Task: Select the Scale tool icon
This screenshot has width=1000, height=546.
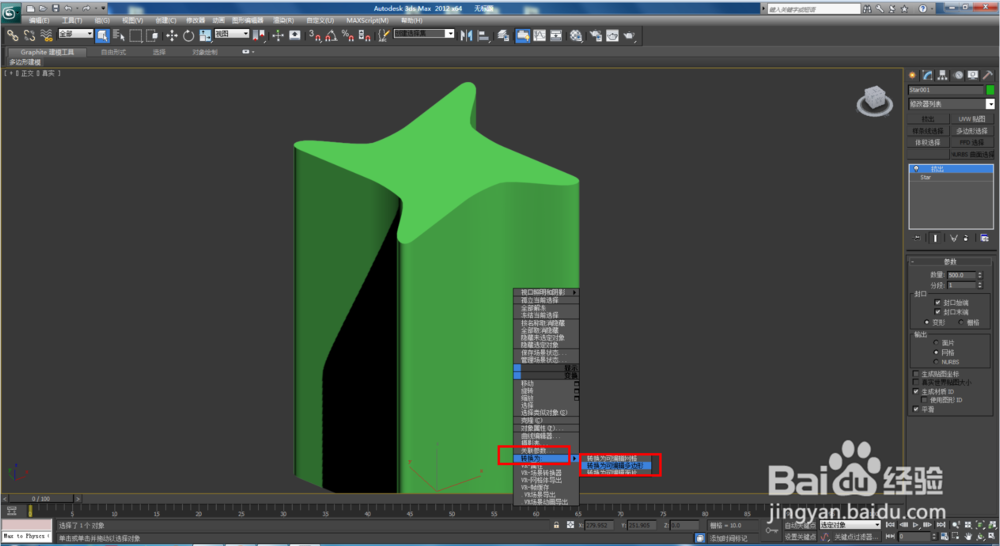Action: coord(205,36)
